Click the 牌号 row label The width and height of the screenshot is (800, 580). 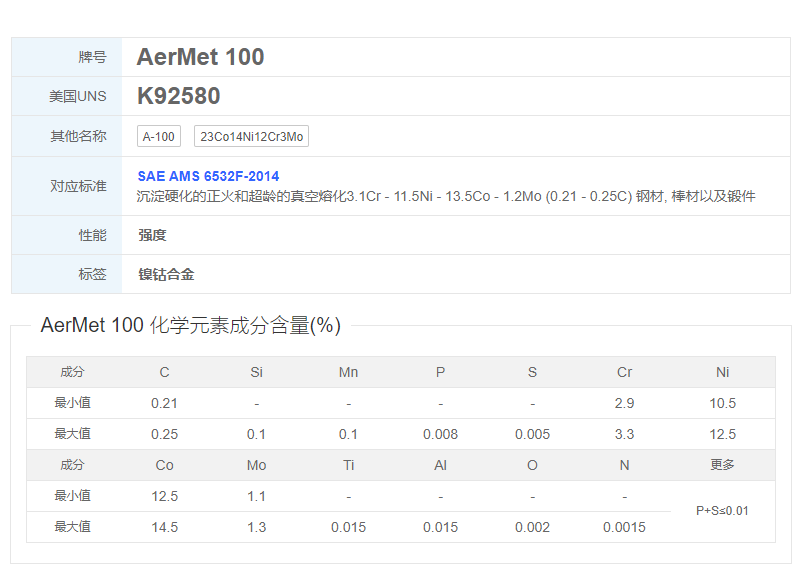pos(92,57)
